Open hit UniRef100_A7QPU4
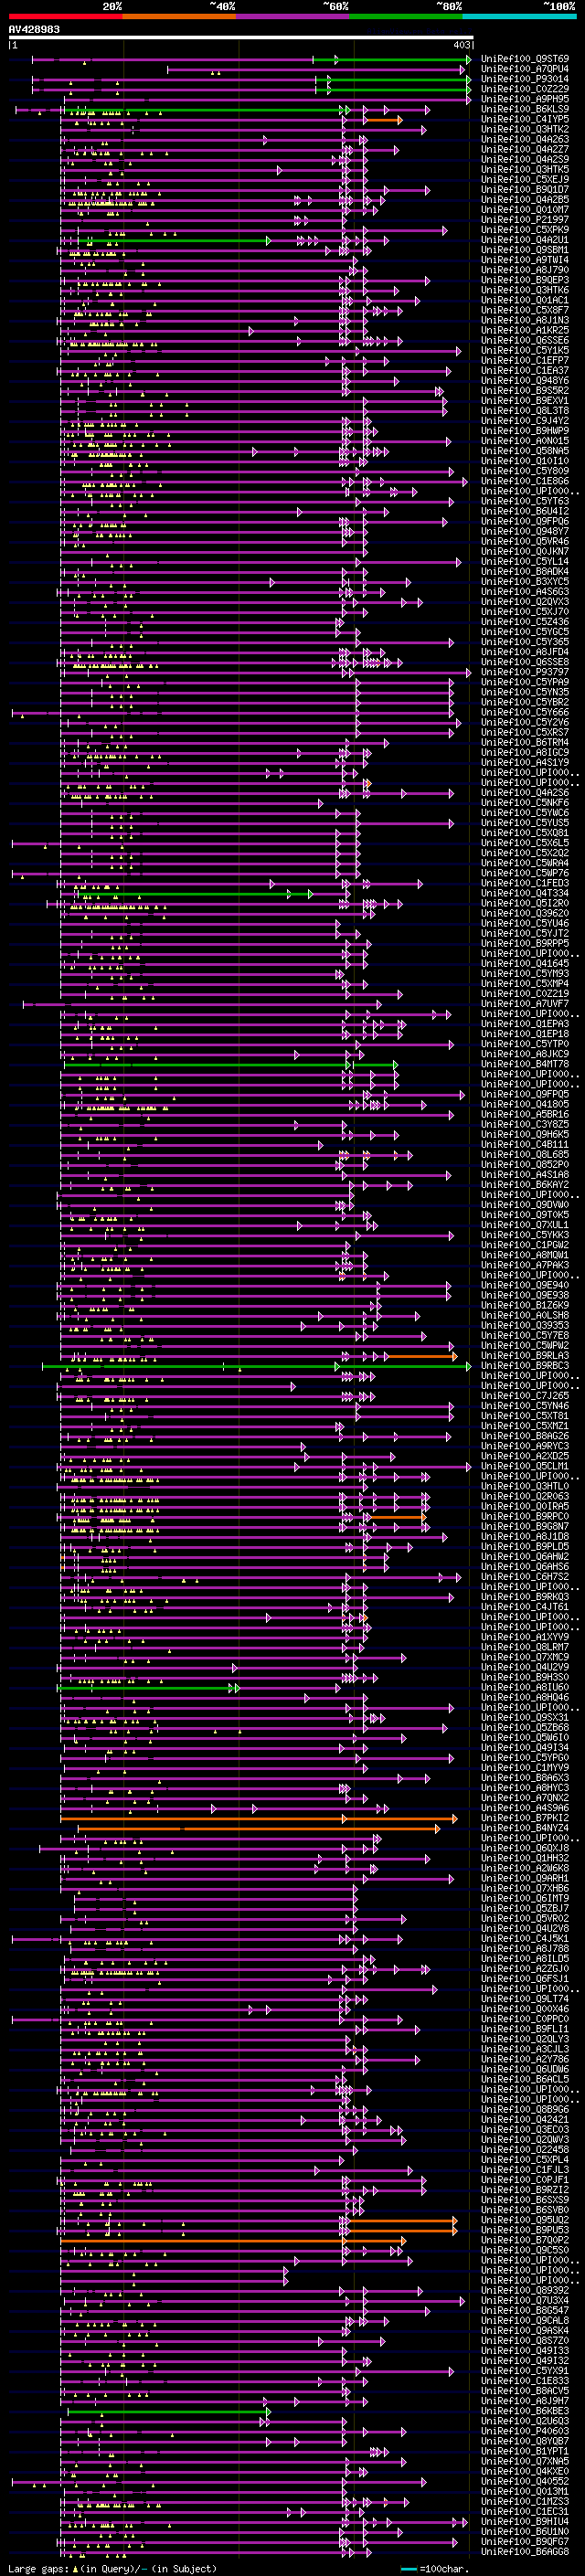Screen dimensions: 585x2576 click(525, 69)
